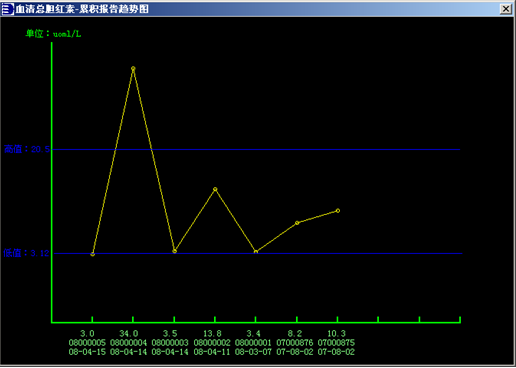The height and width of the screenshot is (368, 516).
Task: Select the 10.3 data point marker
Action: (x=338, y=211)
